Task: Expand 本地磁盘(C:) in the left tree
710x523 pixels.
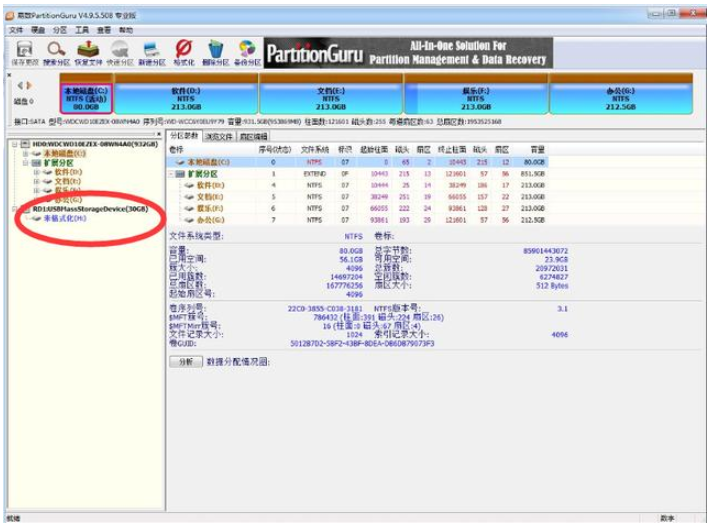Action: tap(26, 154)
